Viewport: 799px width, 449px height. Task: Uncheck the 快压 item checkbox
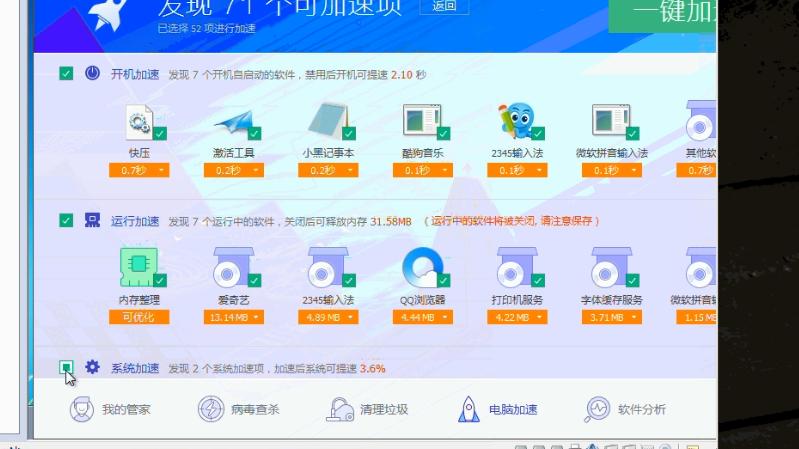[x=160, y=134]
